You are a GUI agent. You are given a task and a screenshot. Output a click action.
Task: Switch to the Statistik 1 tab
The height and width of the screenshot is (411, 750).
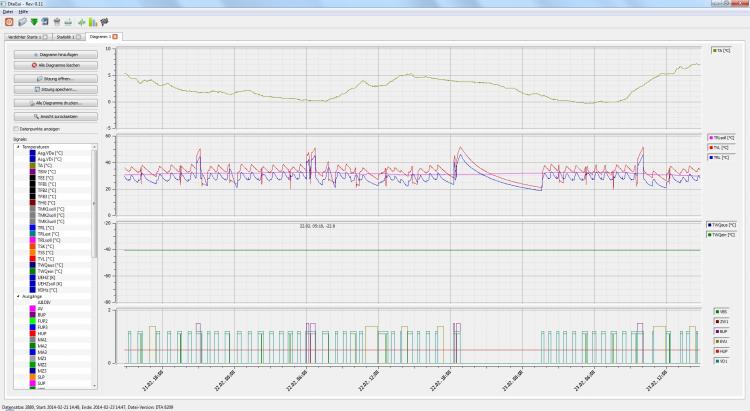click(67, 37)
